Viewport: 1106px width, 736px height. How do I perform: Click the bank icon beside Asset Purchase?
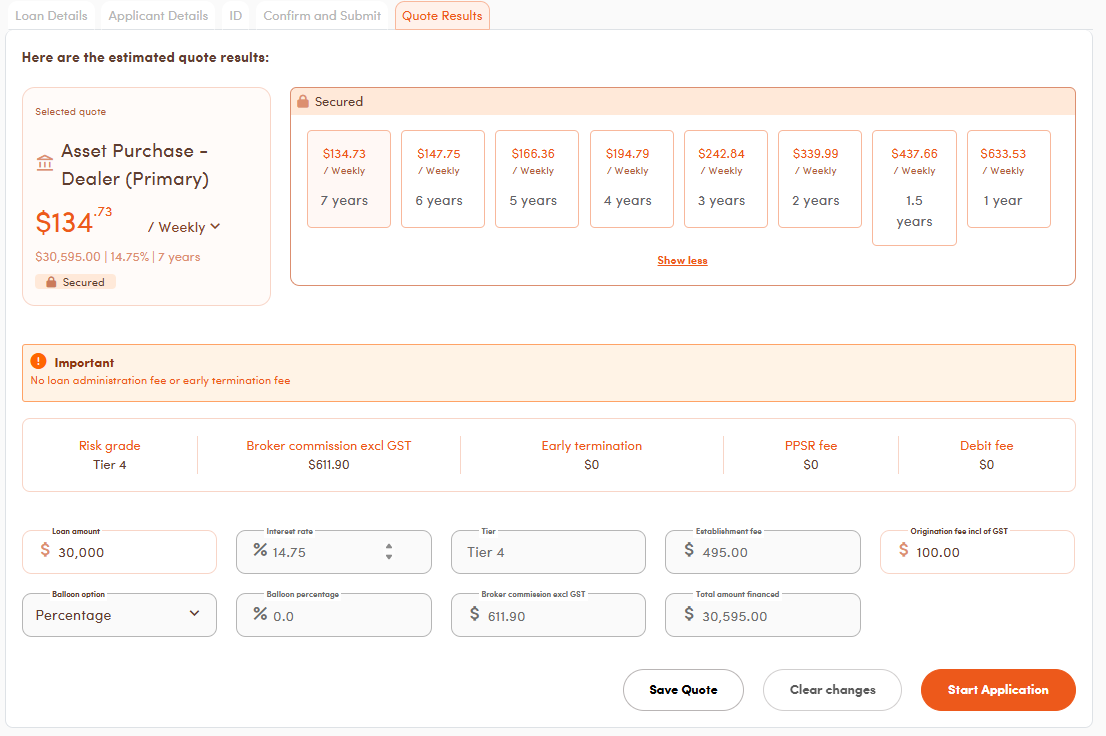click(45, 163)
